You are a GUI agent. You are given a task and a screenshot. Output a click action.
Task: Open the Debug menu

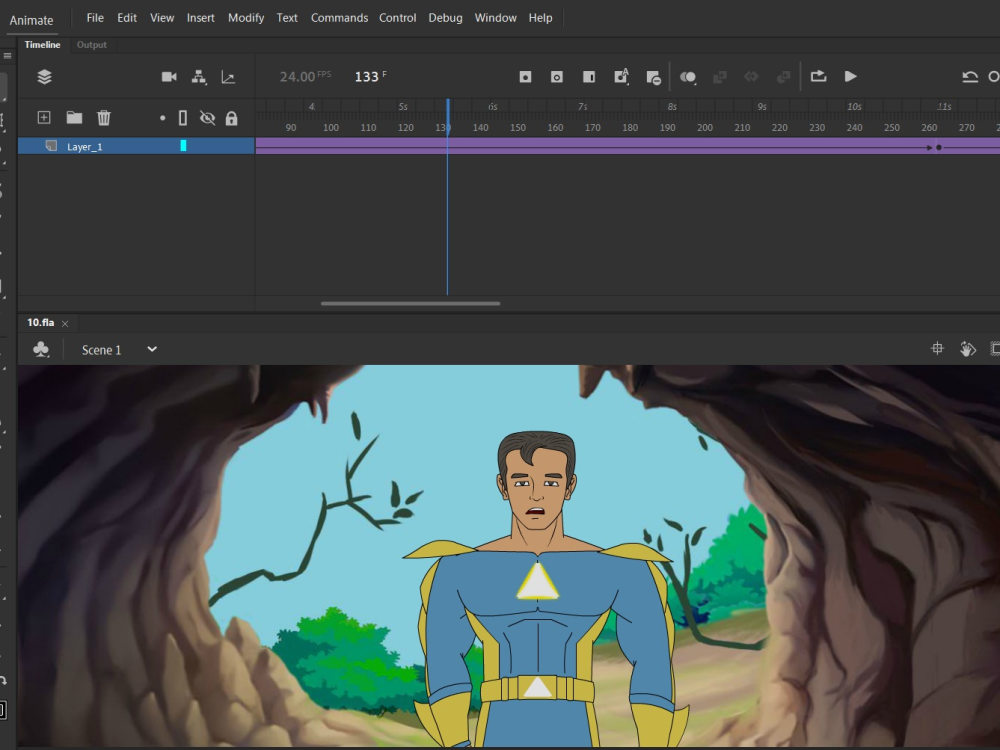[x=445, y=18]
